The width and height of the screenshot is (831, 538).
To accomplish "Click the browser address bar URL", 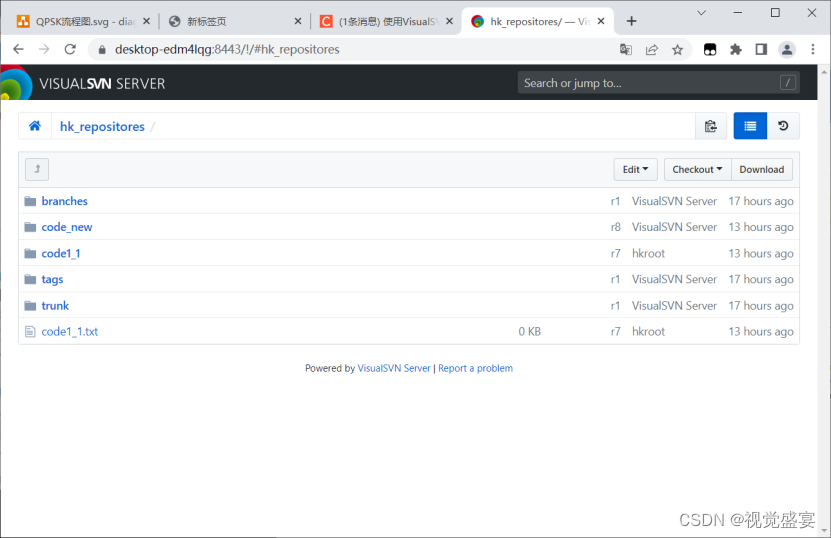I will [227, 50].
